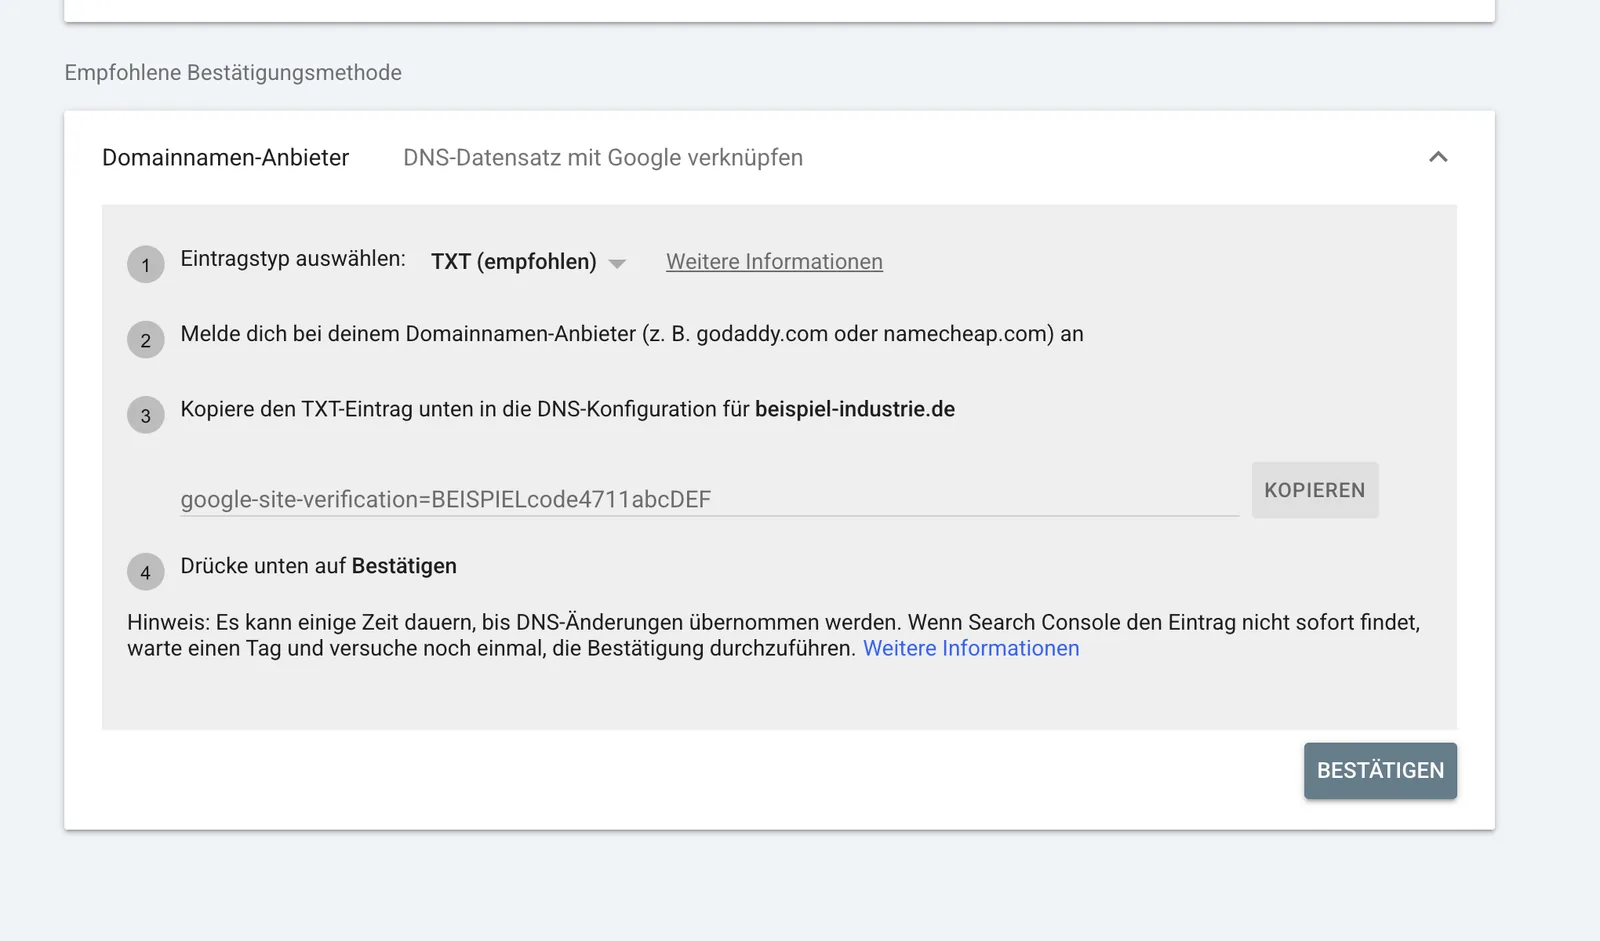The image size is (1600, 941).
Task: Click the KOPIEREN button
Action: (1314, 490)
